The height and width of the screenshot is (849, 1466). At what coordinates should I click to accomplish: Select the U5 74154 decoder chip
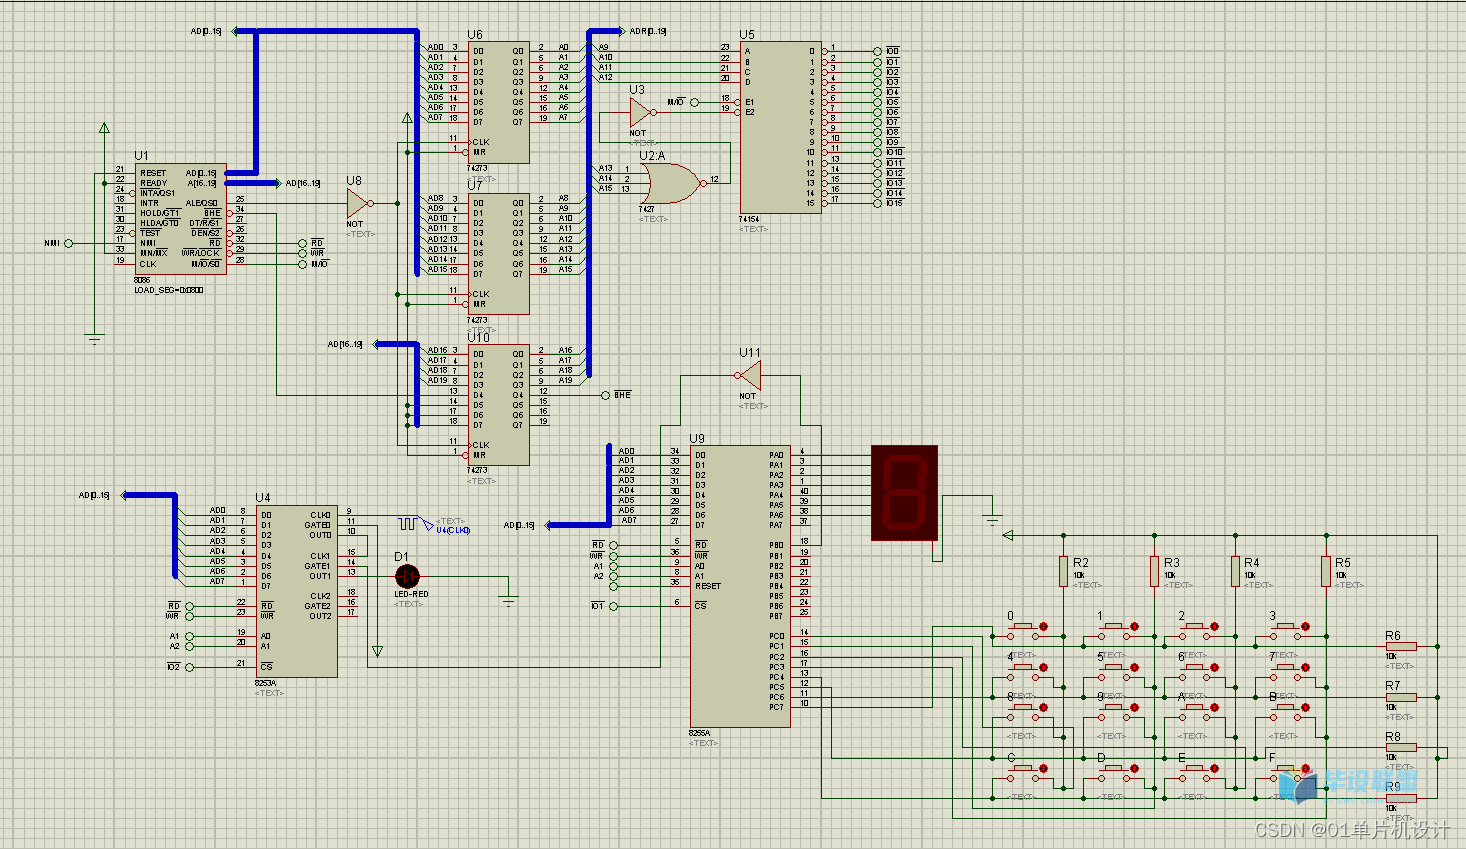click(x=780, y=127)
